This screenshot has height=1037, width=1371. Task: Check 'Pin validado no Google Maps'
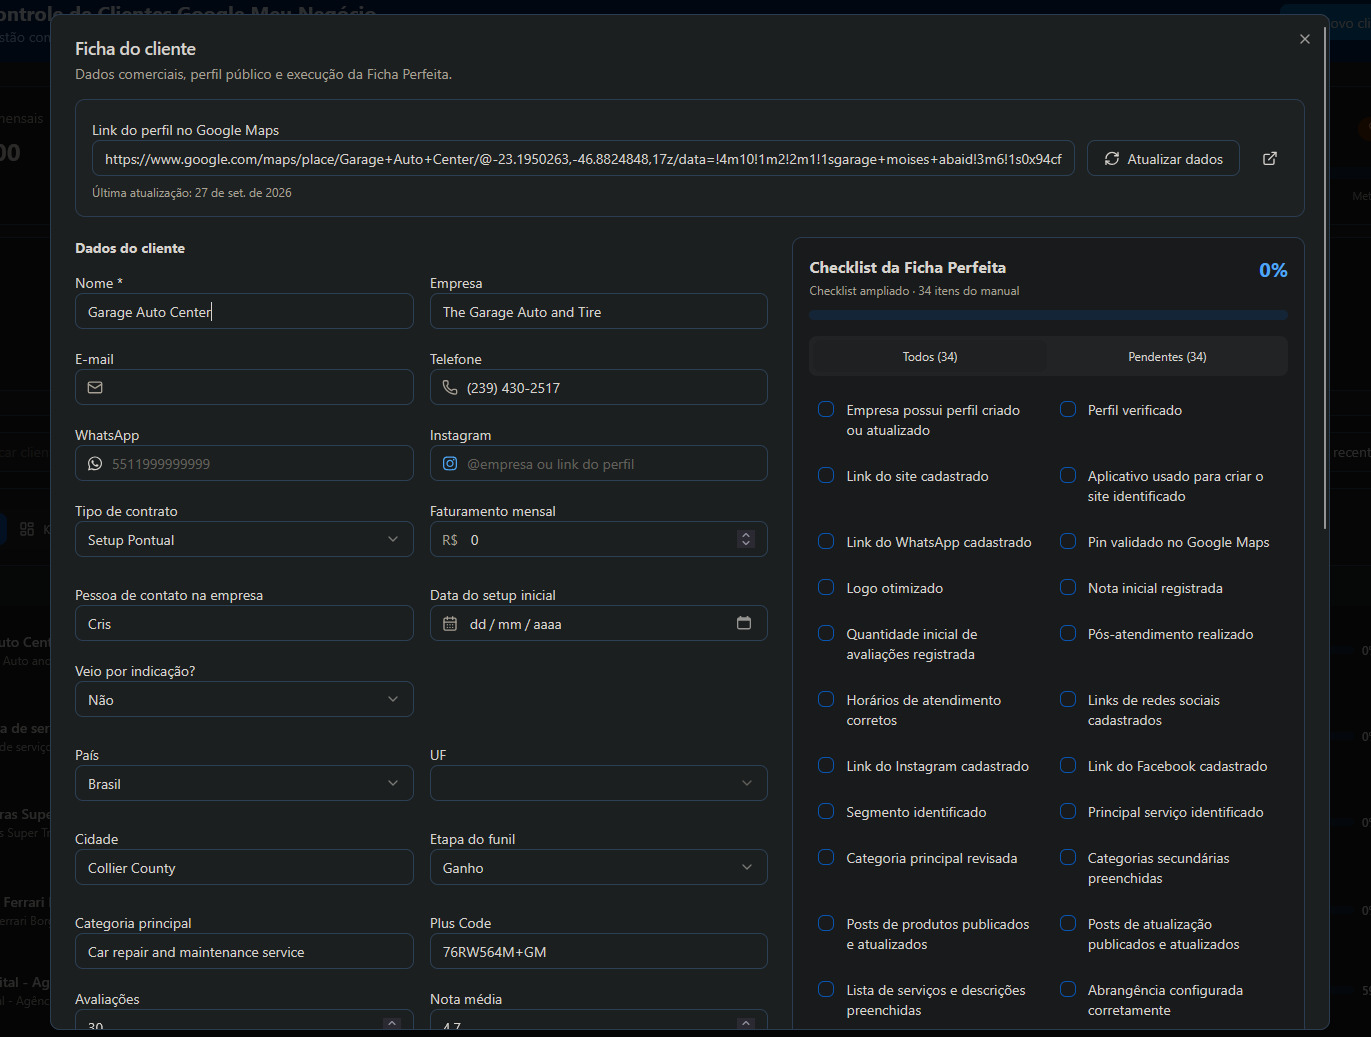(1068, 541)
